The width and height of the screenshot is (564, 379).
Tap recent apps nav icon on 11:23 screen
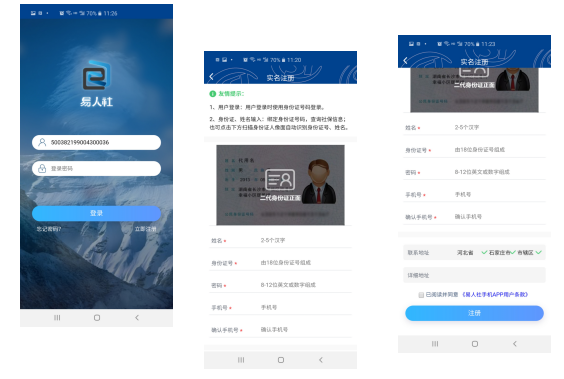435,344
